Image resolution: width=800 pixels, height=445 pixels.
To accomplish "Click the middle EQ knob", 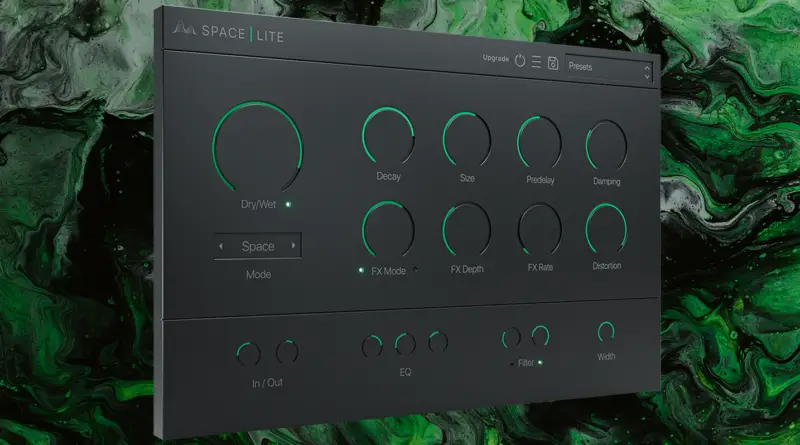I will click(x=405, y=344).
